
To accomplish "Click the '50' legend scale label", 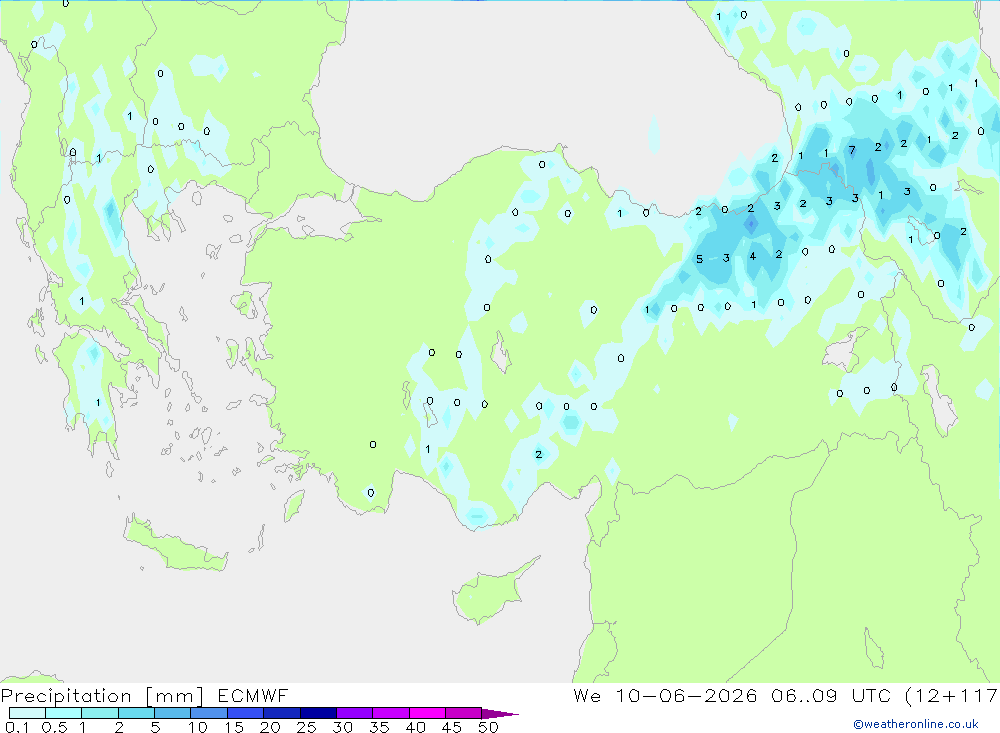I will tap(488, 727).
